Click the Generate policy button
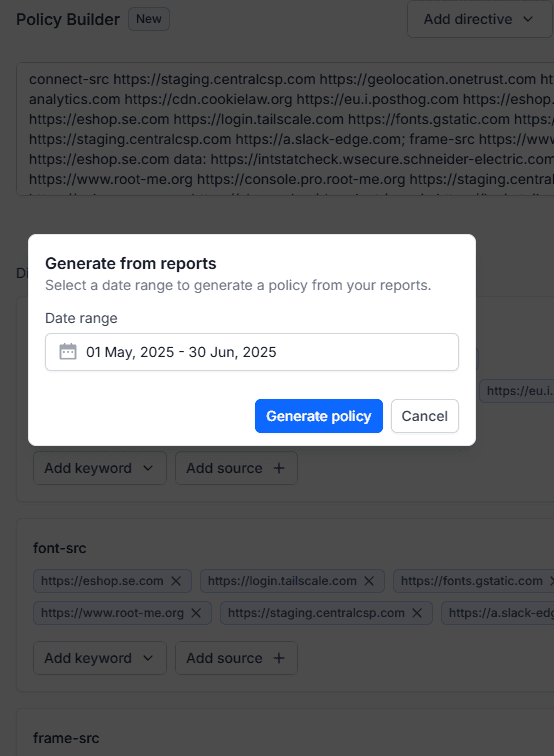Viewport: 554px width, 756px height. point(319,416)
